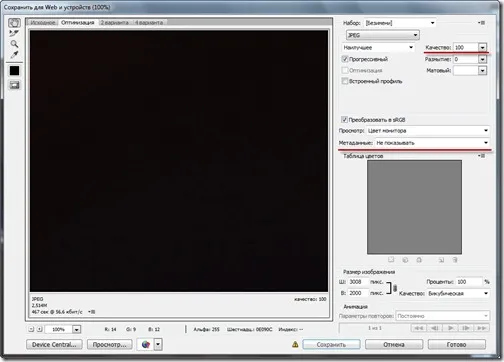504x362 pixels.
Task: Open the JPEG format dropdown
Action: 383,35
